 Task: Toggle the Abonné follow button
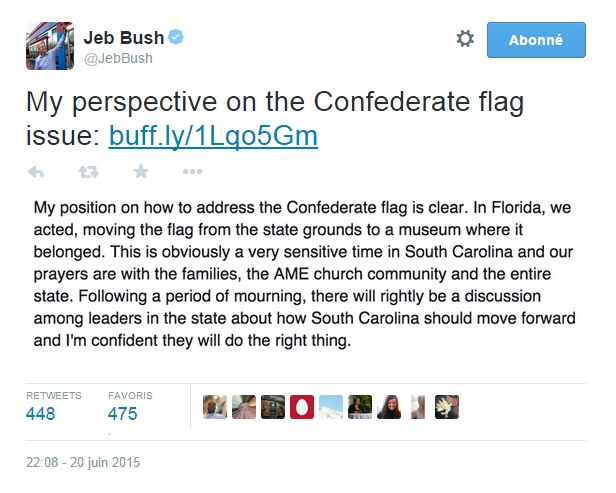click(x=536, y=40)
